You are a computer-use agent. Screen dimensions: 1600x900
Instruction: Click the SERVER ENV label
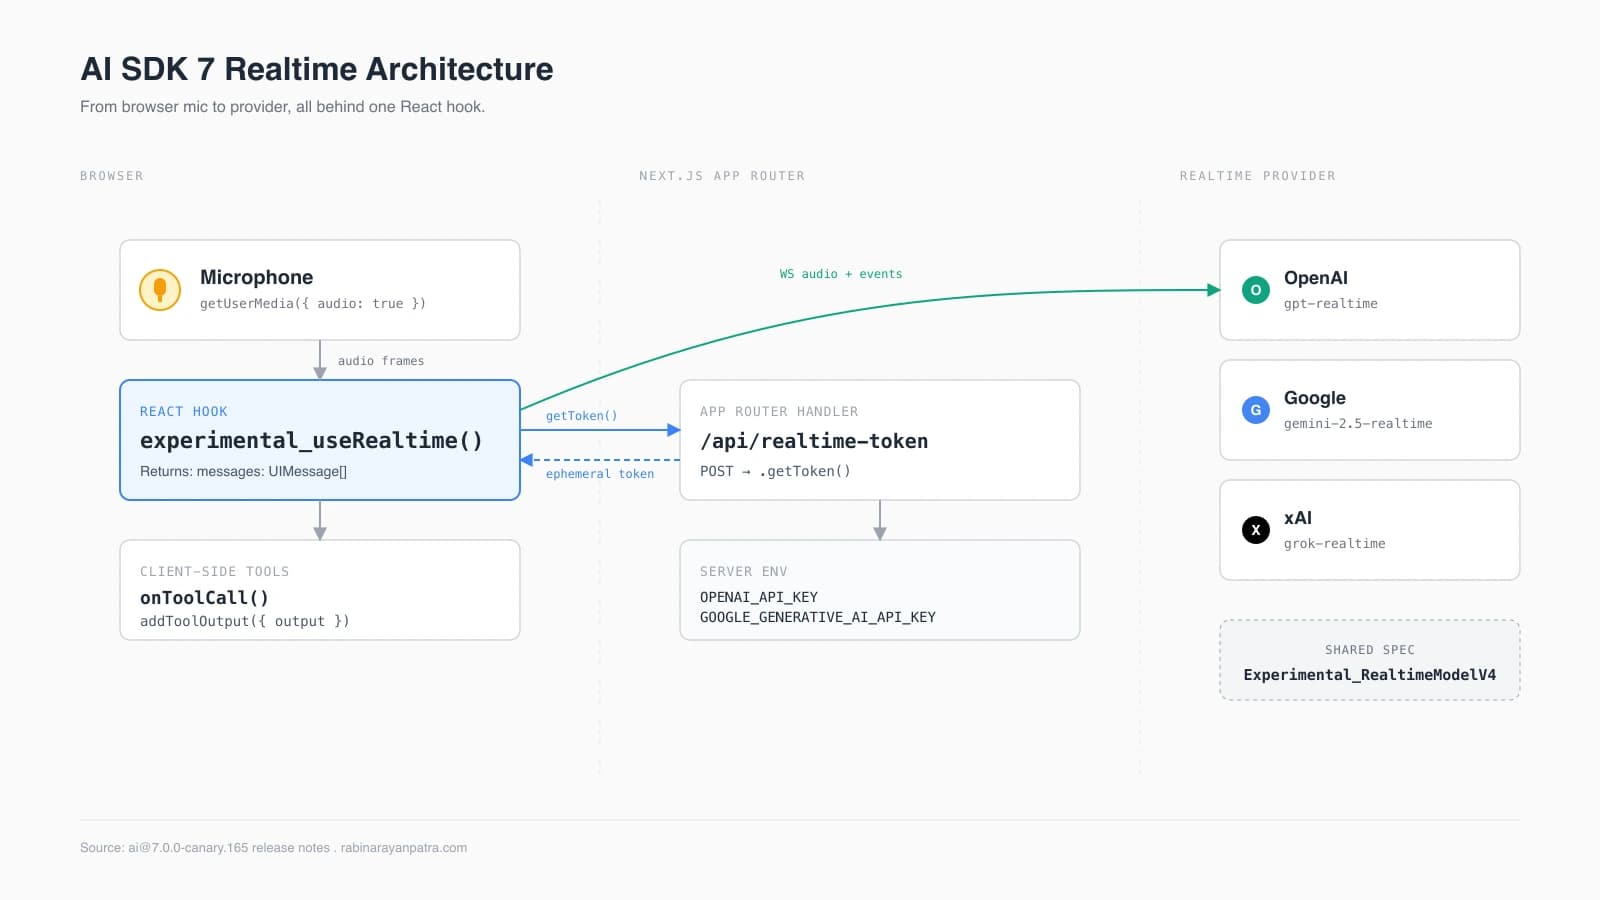744,571
